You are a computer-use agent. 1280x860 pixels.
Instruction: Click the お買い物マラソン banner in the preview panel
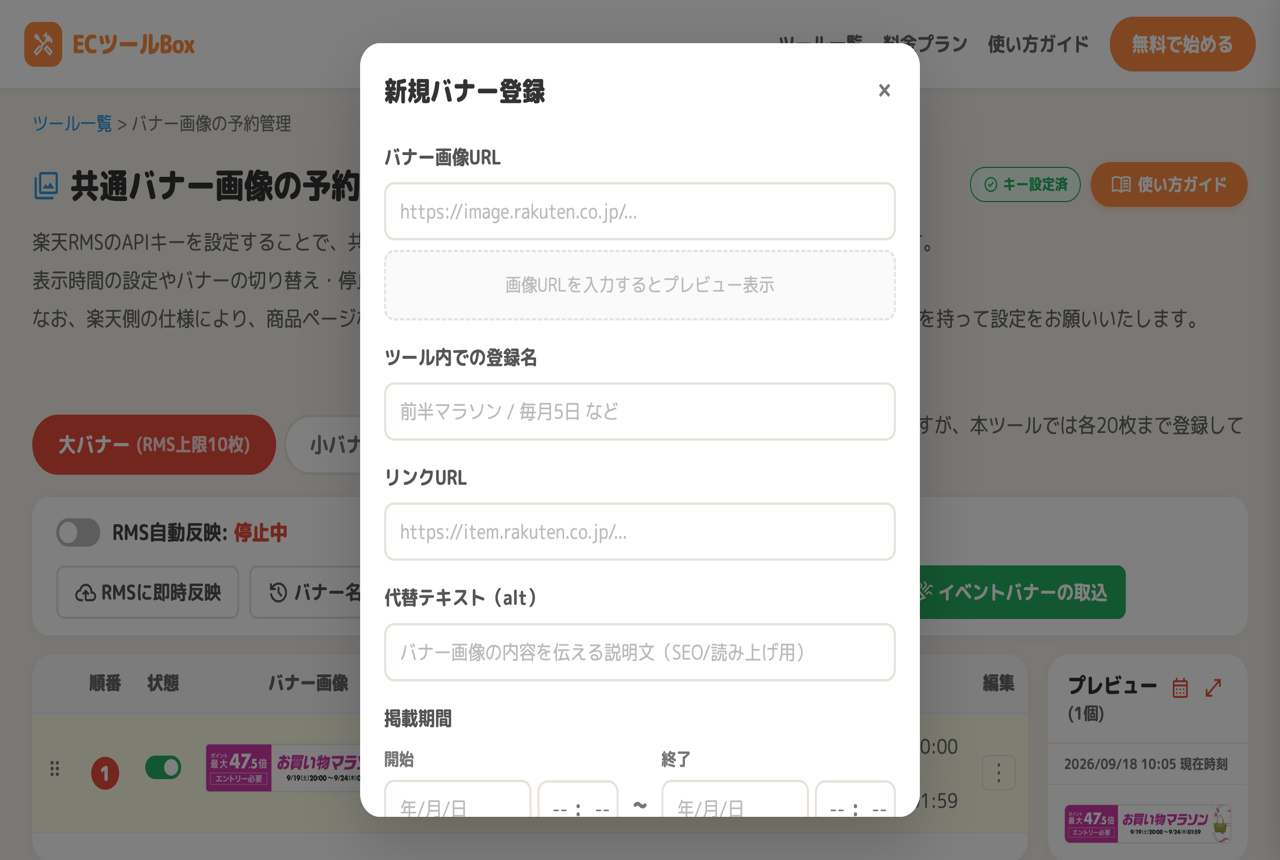coord(1148,824)
